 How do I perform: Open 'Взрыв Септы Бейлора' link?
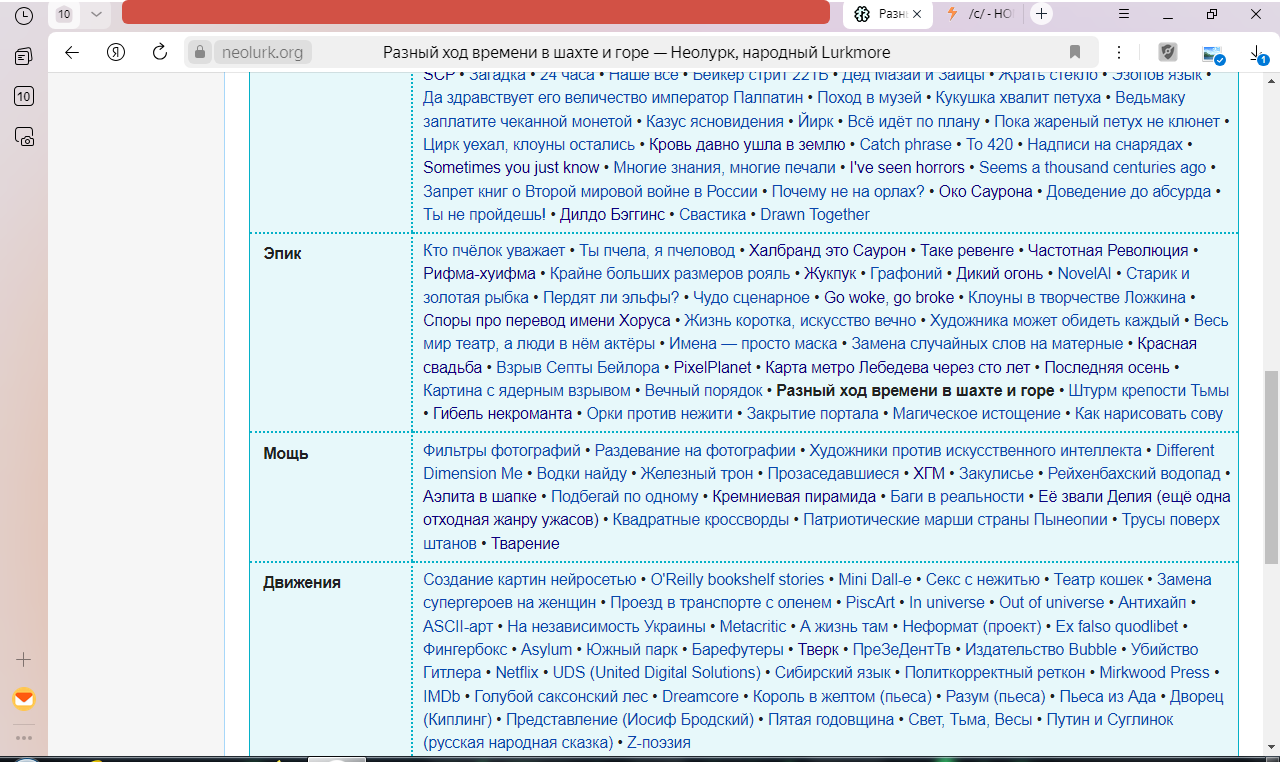(x=578, y=367)
